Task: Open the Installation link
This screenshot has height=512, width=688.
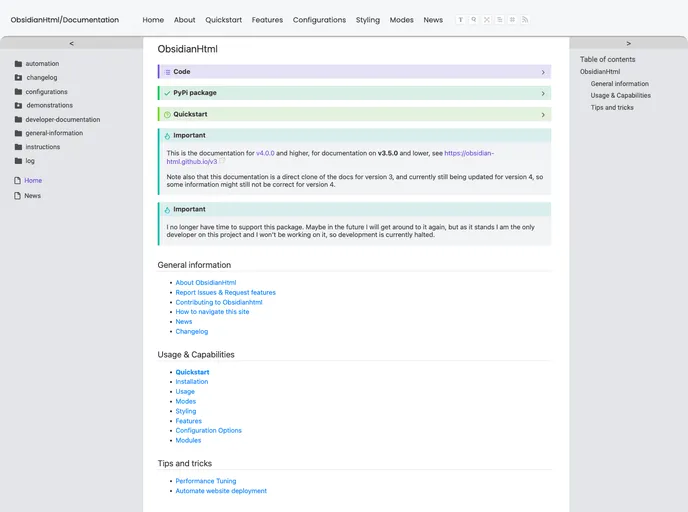Action: 192,382
